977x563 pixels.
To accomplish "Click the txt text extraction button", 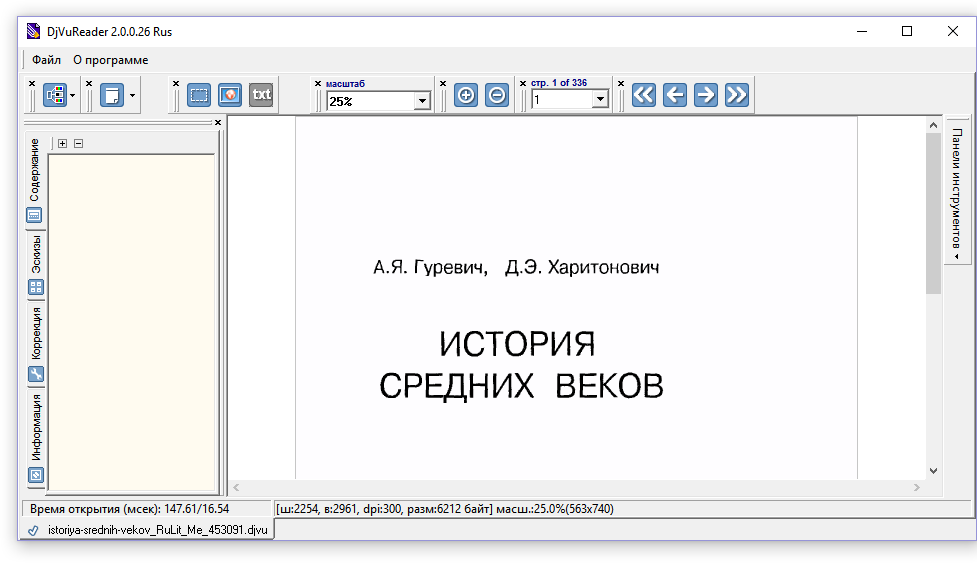I will point(261,95).
